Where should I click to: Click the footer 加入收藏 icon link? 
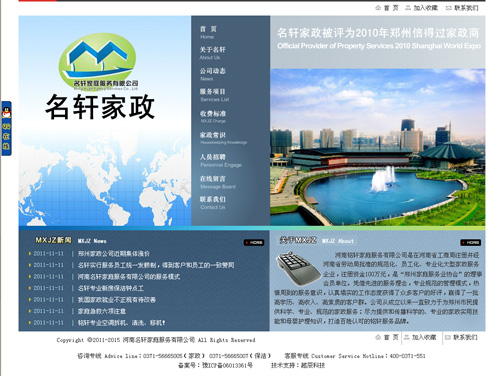click(420, 337)
